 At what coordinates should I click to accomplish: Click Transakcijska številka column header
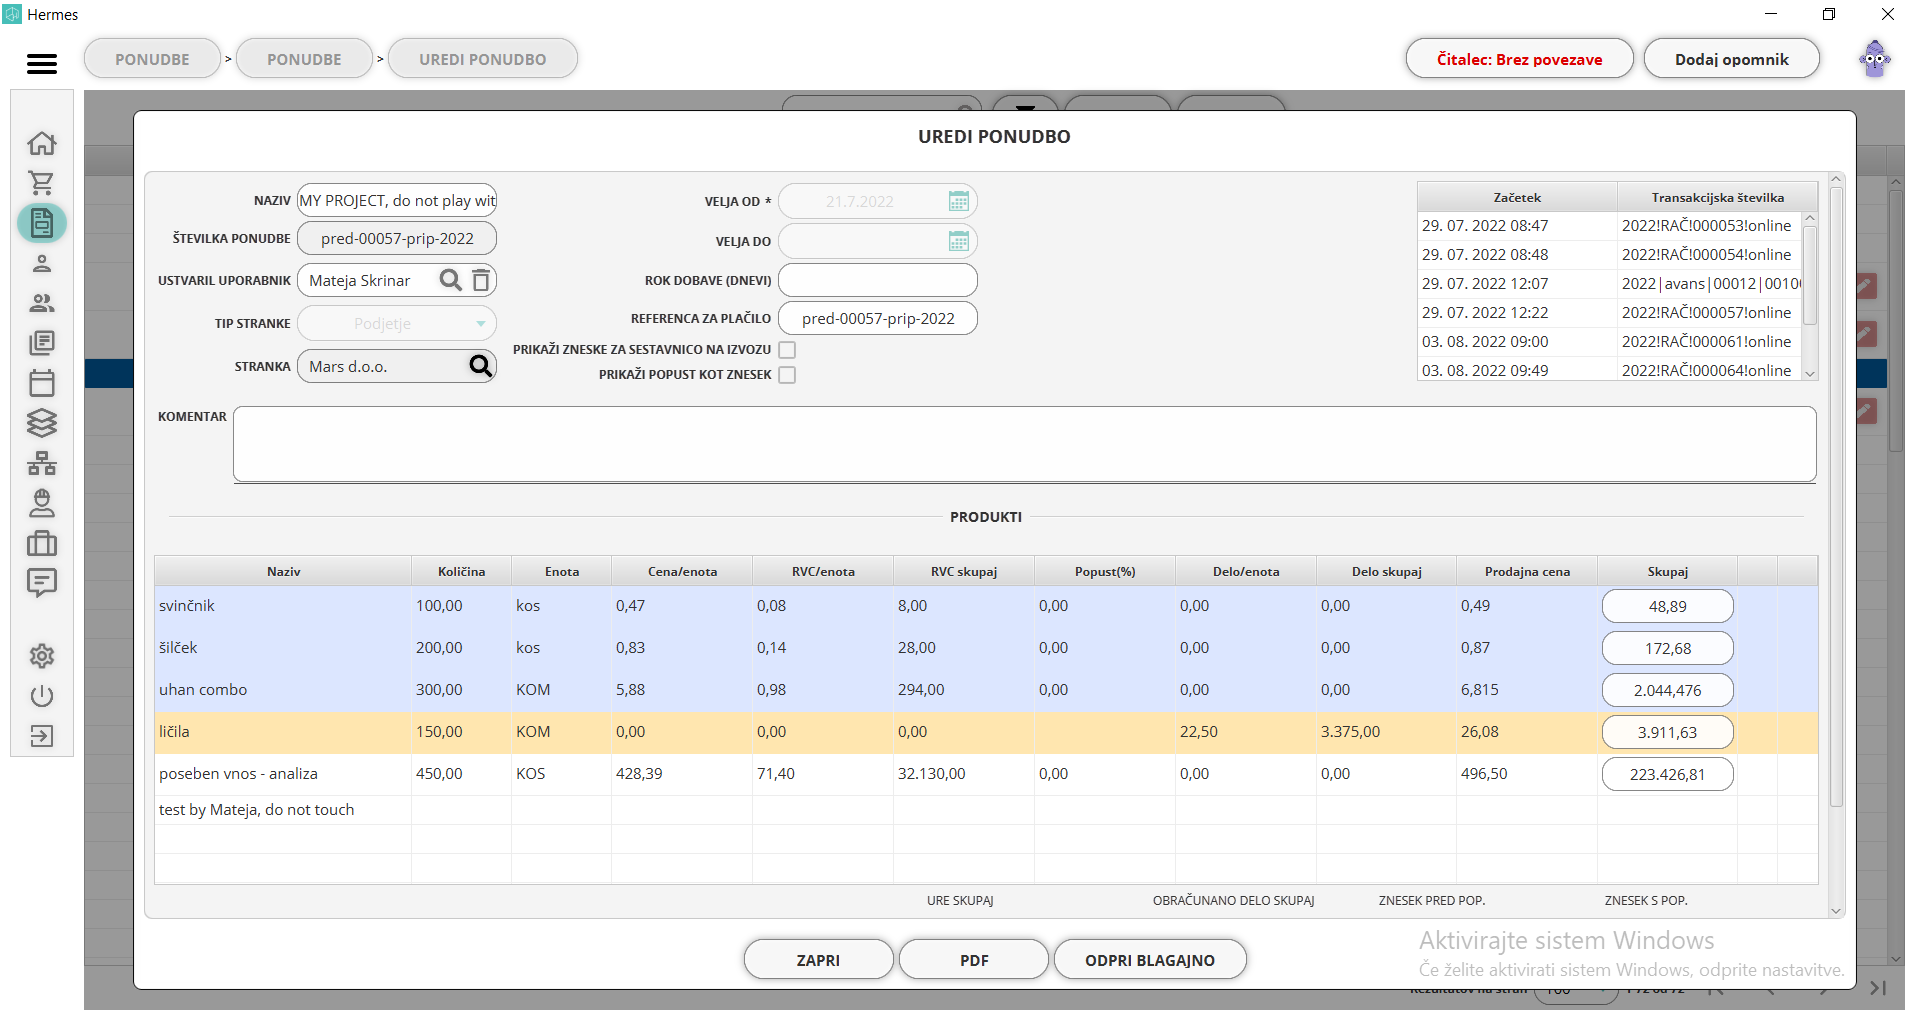click(1717, 197)
